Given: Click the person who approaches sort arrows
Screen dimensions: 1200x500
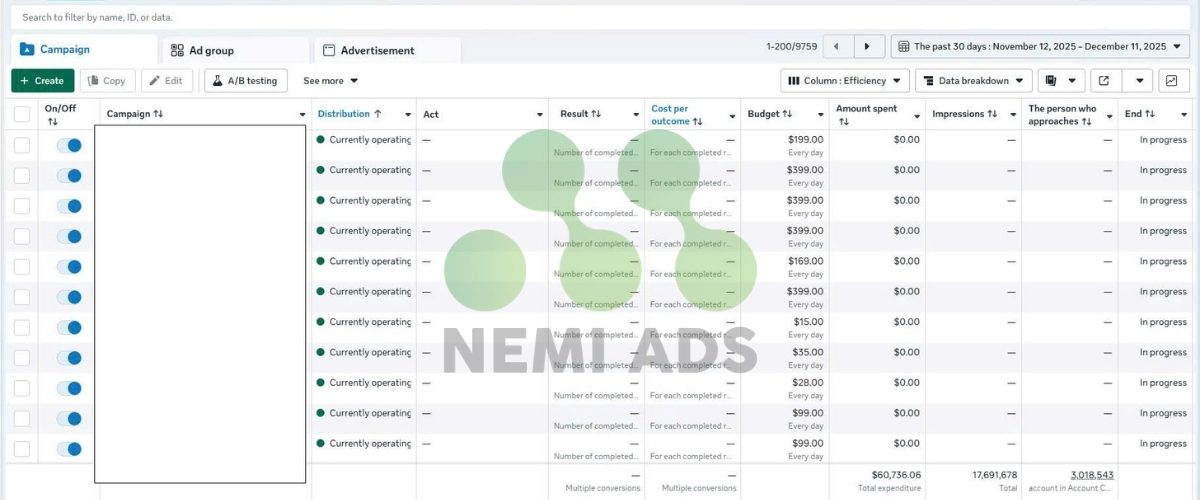Looking at the screenshot, I should click(1087, 121).
